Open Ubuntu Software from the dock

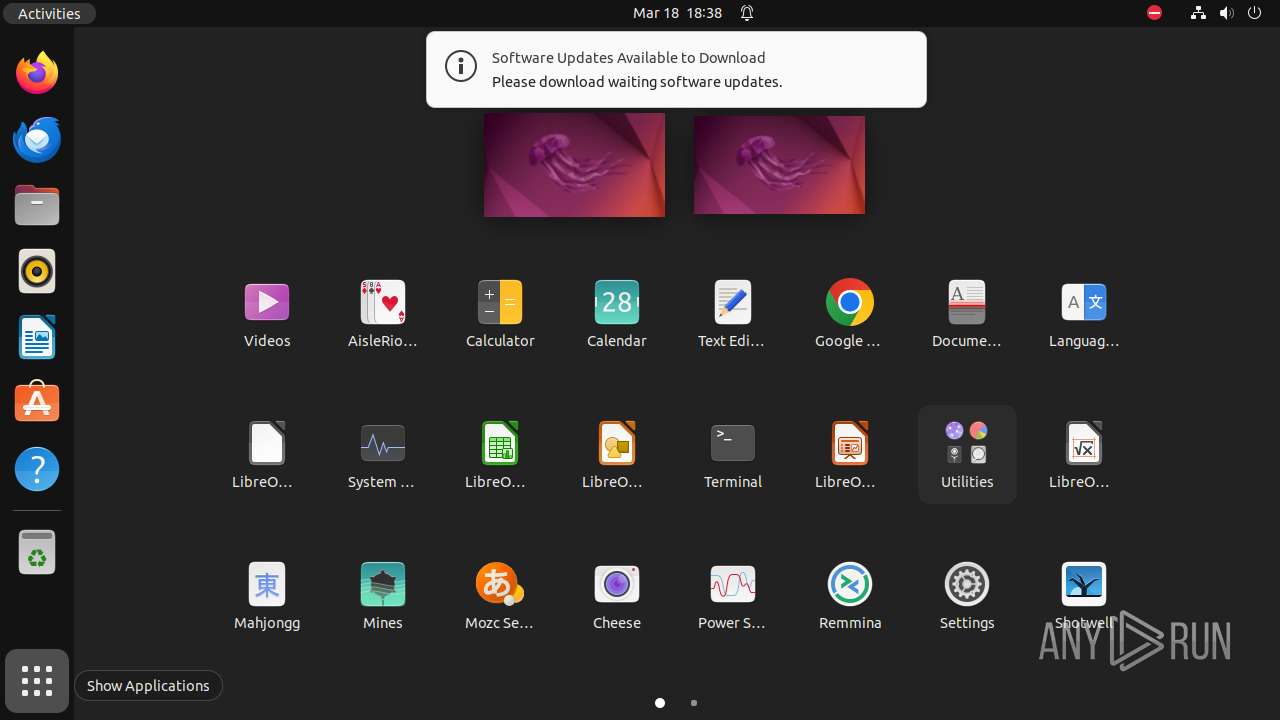click(37, 403)
